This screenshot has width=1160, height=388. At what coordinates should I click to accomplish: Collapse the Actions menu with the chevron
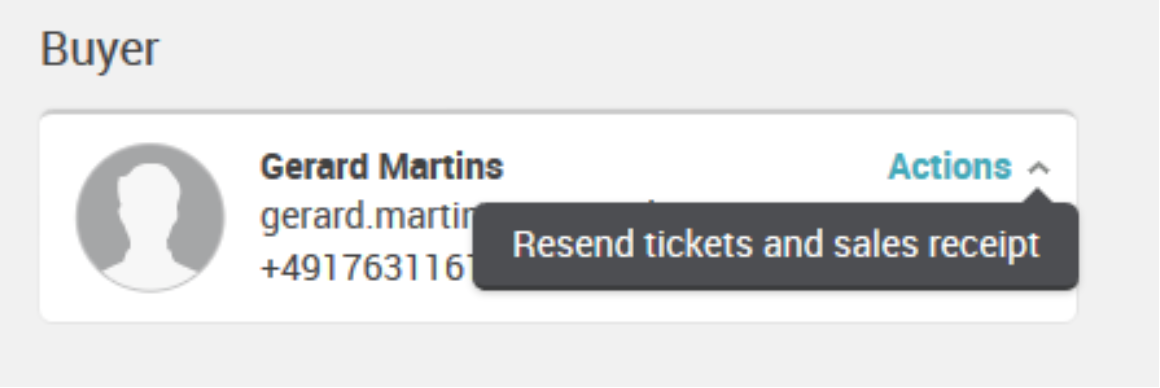(1039, 168)
